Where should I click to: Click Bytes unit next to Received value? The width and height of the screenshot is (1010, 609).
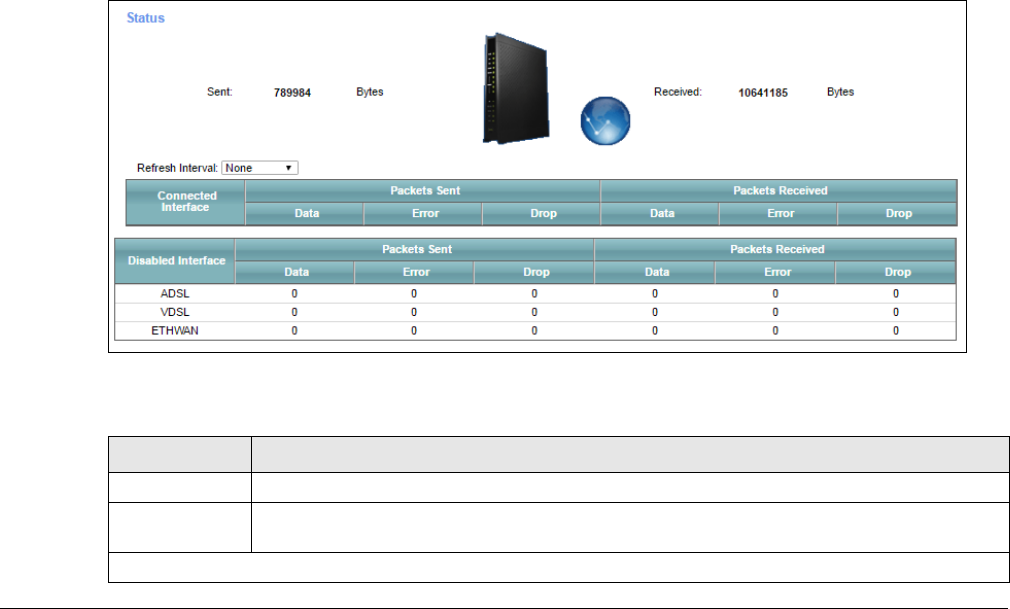coord(841,92)
